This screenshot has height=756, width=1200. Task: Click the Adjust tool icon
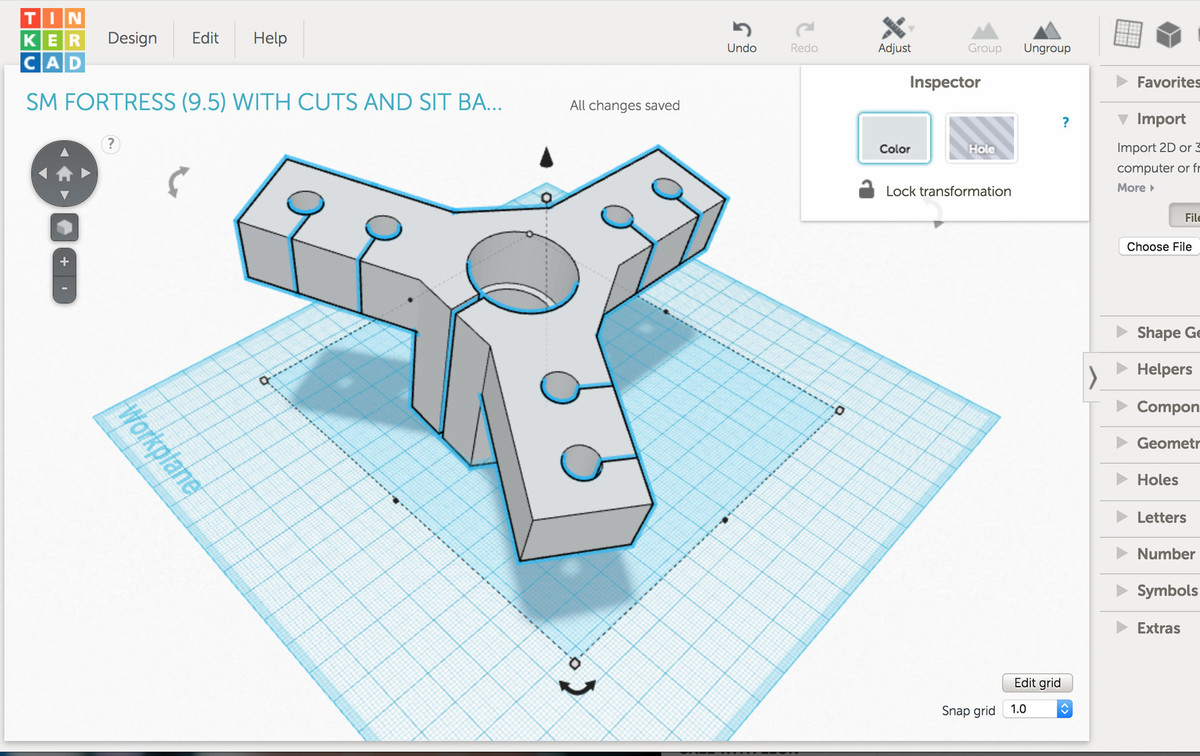pyautogui.click(x=894, y=29)
